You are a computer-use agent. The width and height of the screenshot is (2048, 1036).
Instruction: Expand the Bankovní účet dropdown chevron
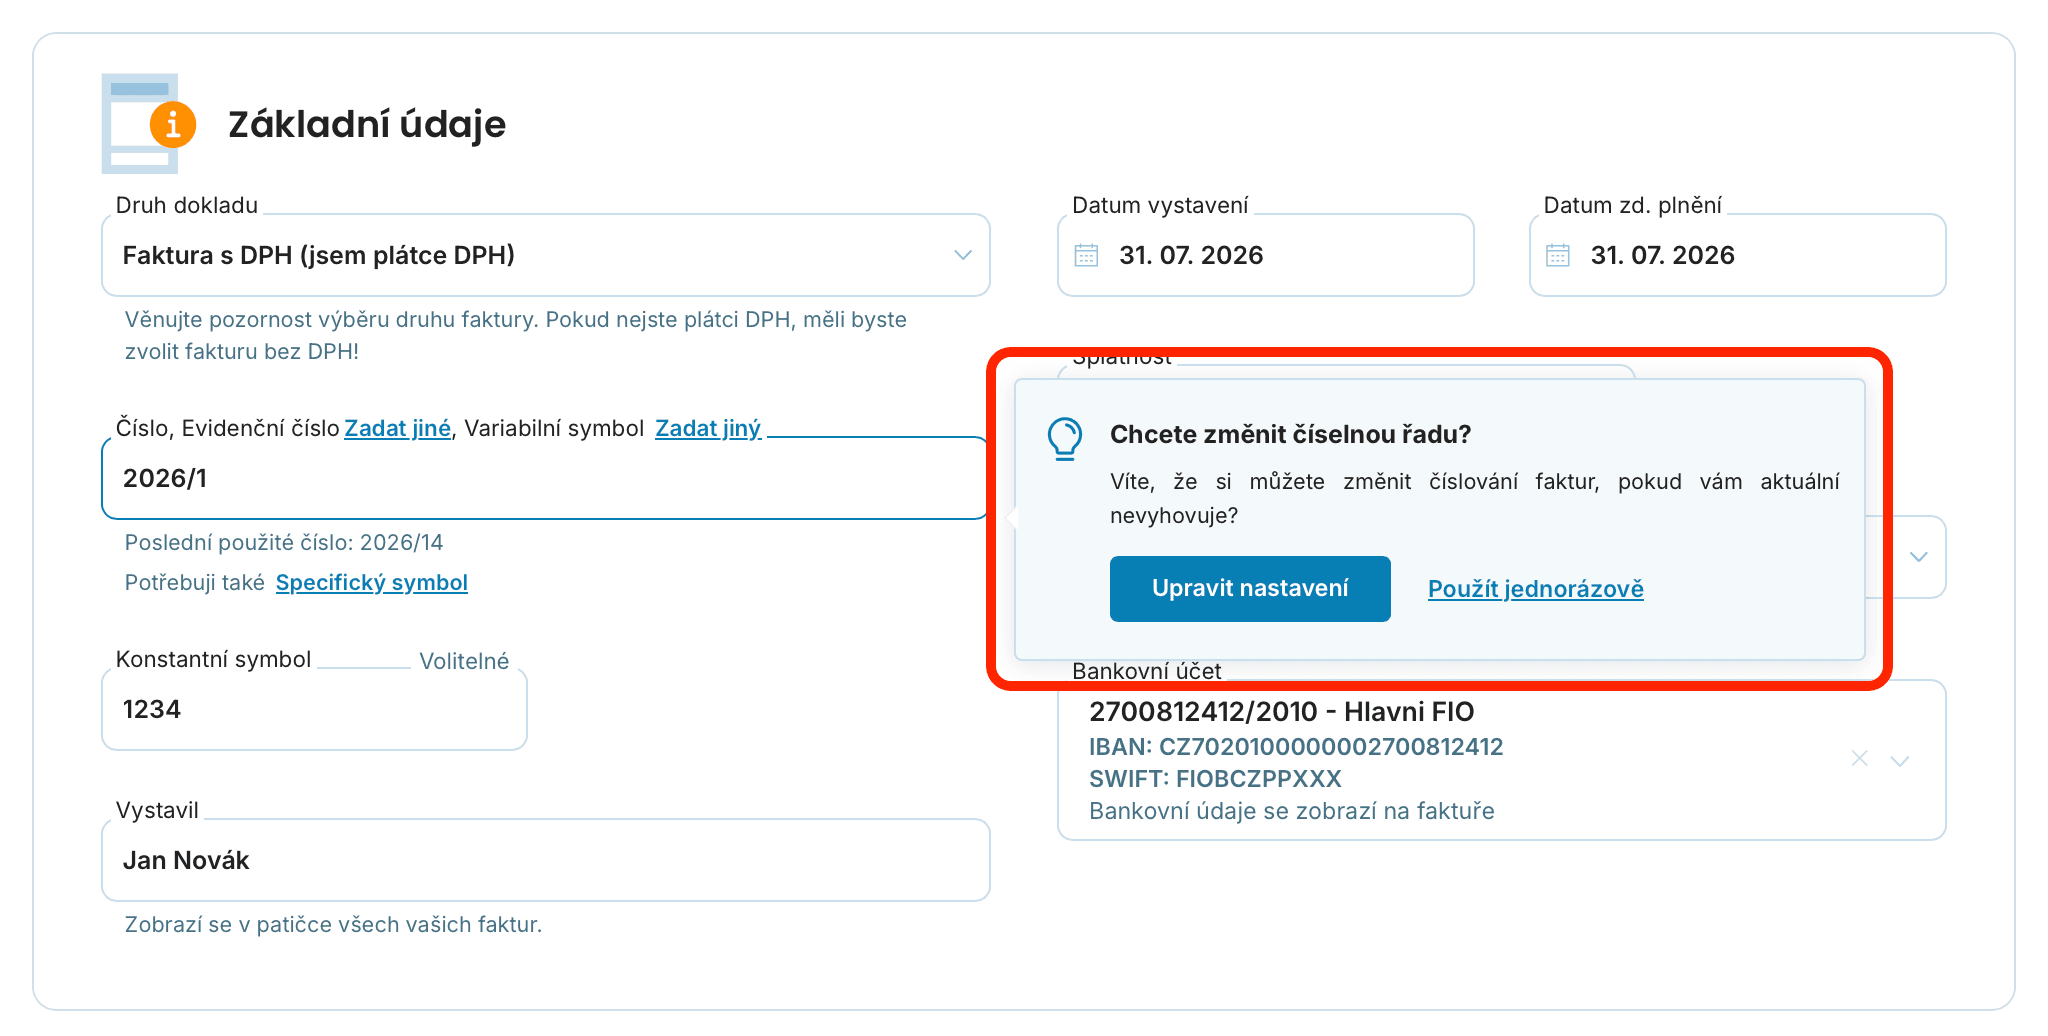[x=1900, y=761]
